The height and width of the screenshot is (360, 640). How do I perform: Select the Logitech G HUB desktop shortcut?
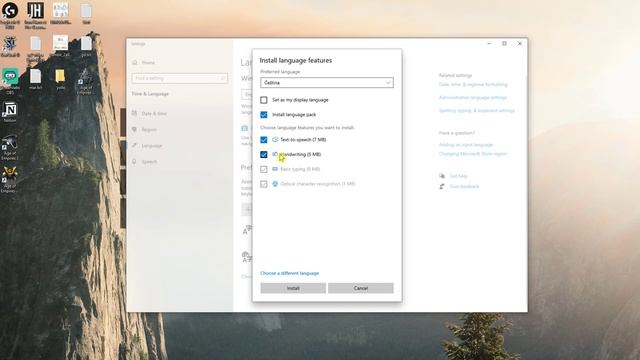[10, 15]
